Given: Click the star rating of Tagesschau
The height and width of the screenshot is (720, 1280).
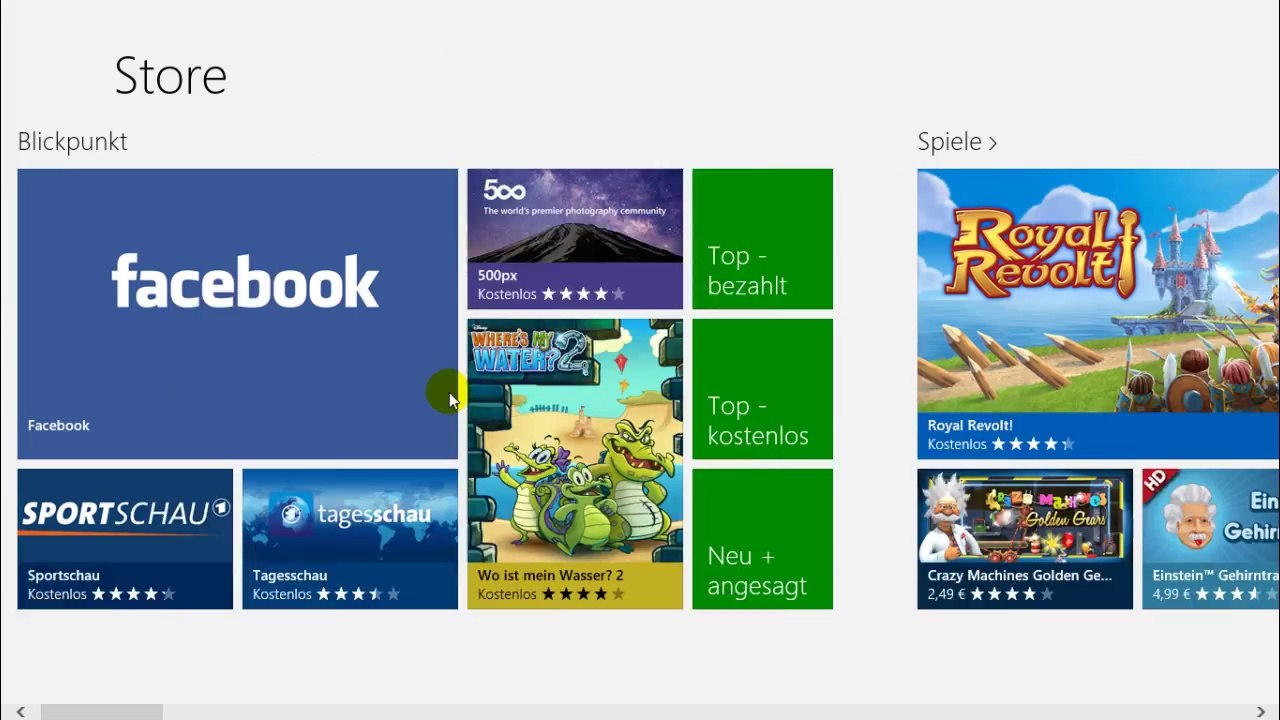Looking at the screenshot, I should point(358,594).
